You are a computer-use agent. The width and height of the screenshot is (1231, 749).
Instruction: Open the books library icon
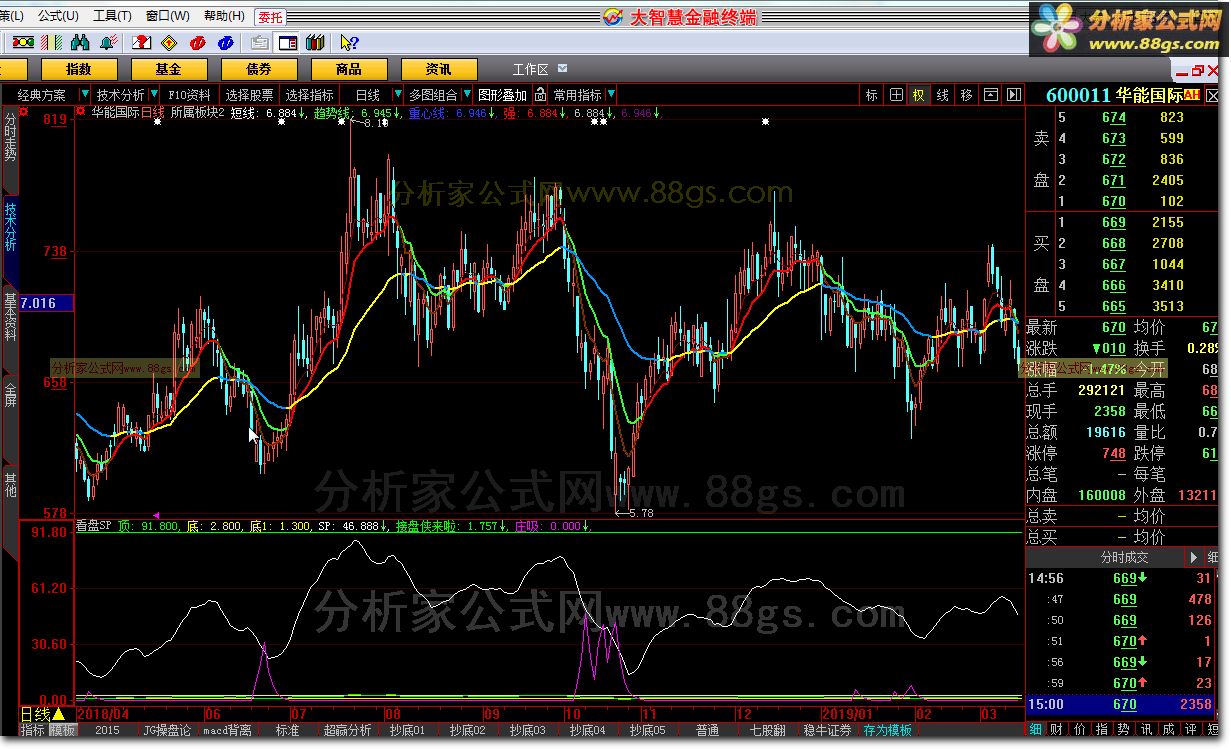(x=315, y=42)
